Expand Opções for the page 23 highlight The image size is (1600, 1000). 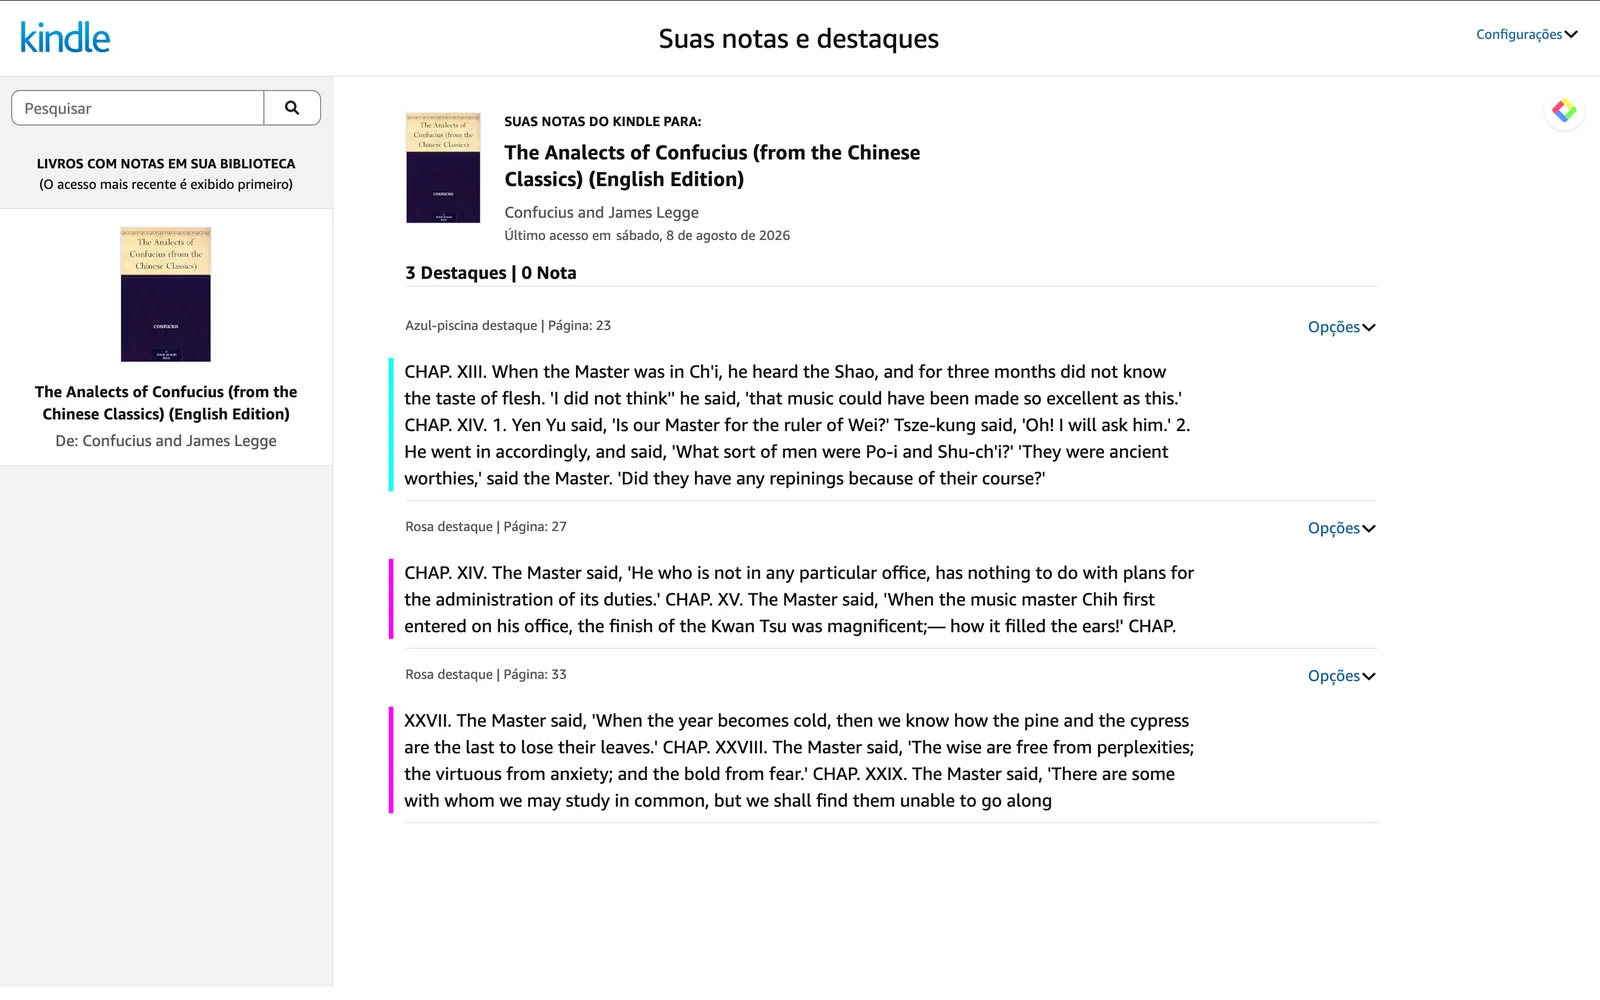[1341, 327]
